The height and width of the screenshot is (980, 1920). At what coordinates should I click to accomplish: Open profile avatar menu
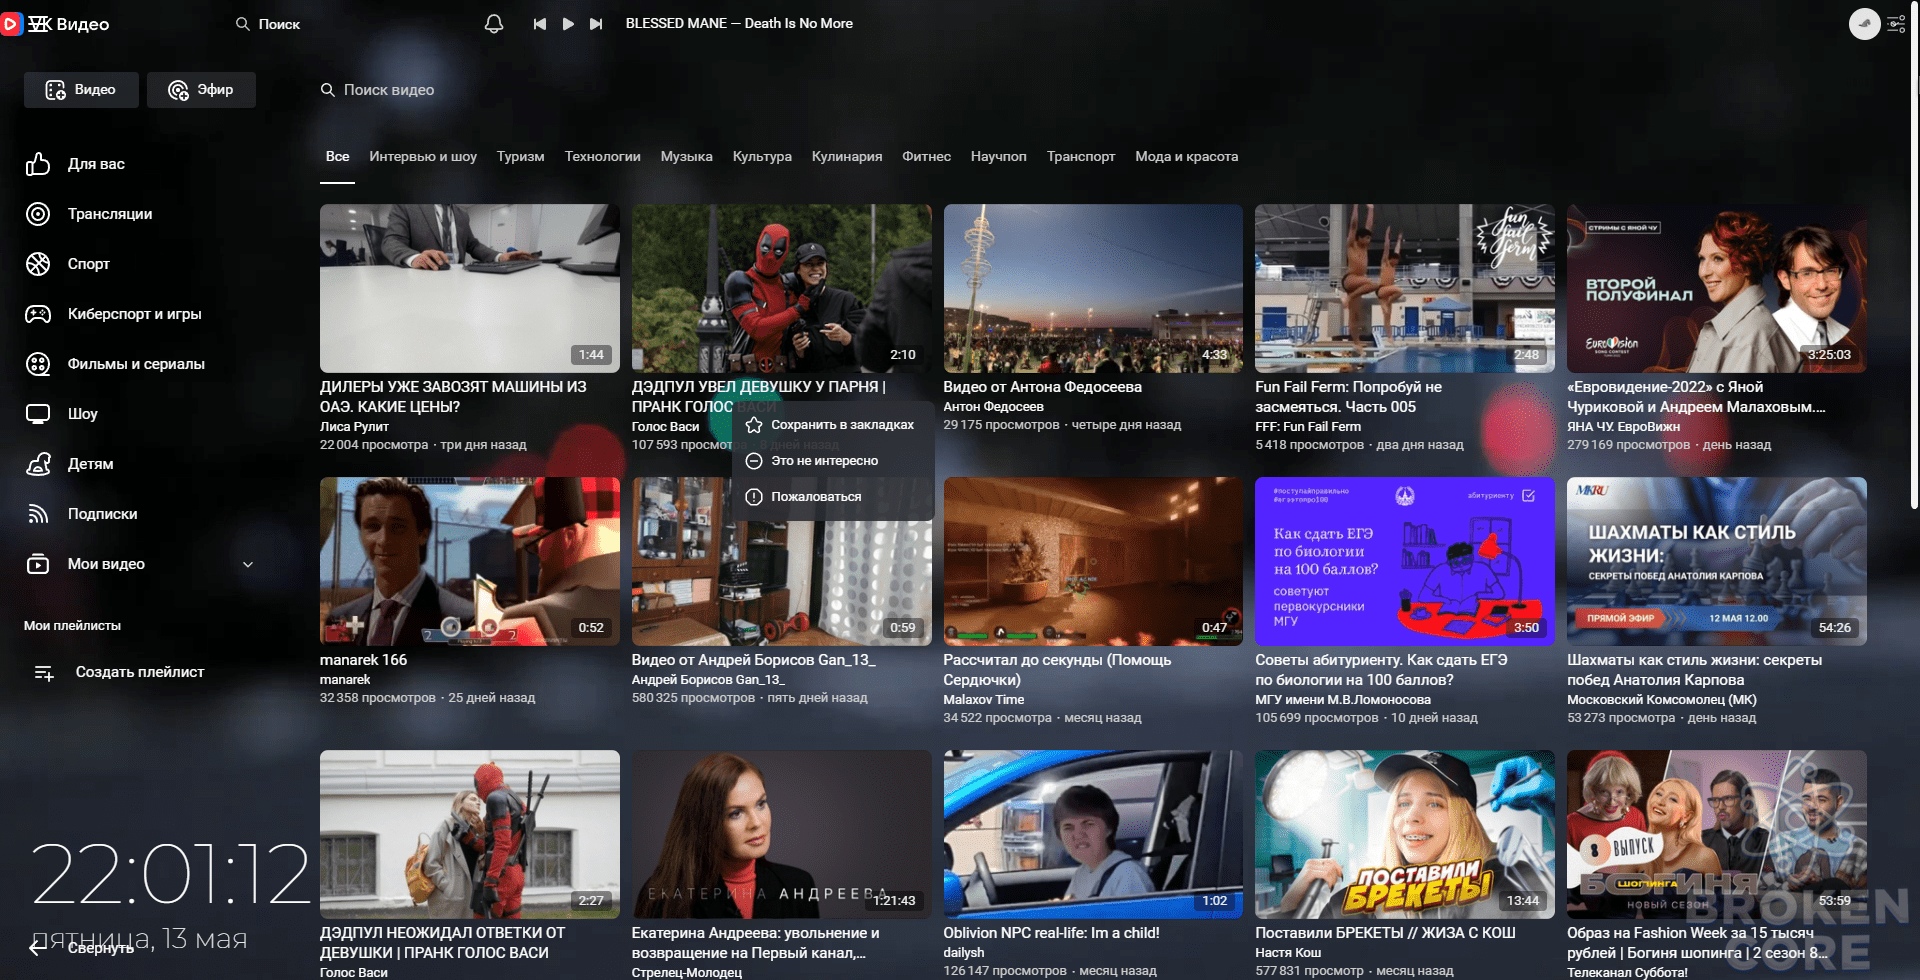coord(1864,24)
